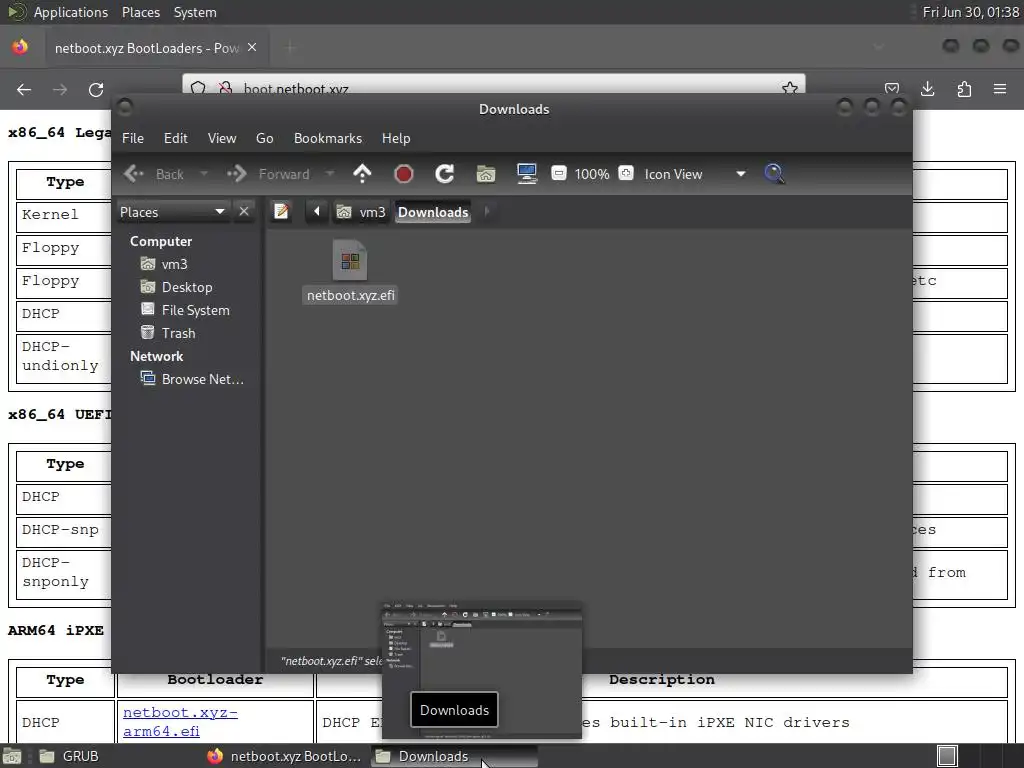Open the Icon View mode dropdown
The width and height of the screenshot is (1024, 768).
pyautogui.click(x=694, y=174)
